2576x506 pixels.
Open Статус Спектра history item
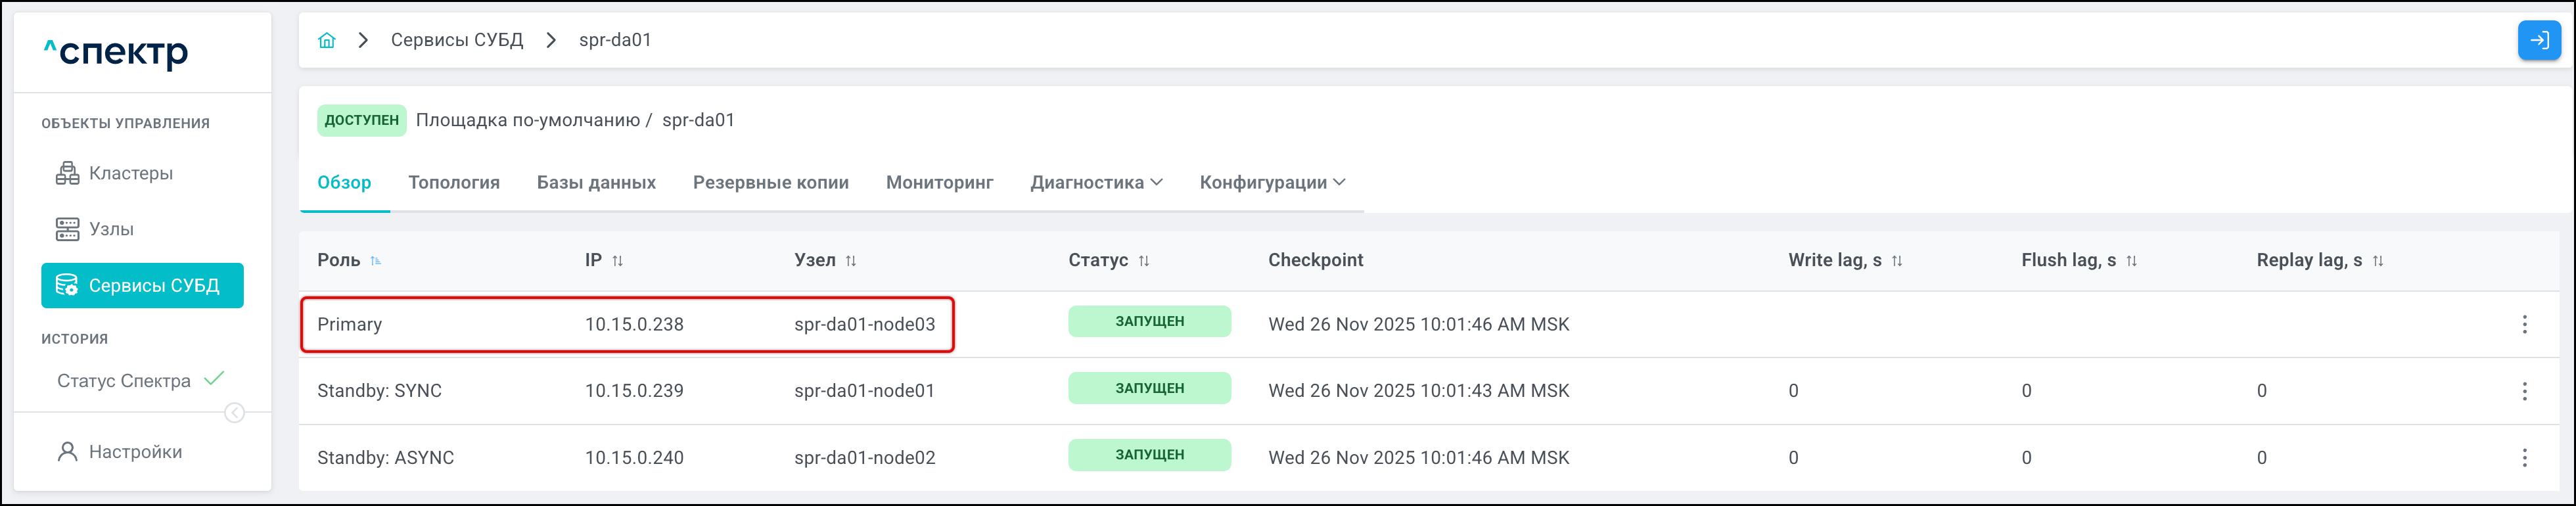(x=124, y=380)
